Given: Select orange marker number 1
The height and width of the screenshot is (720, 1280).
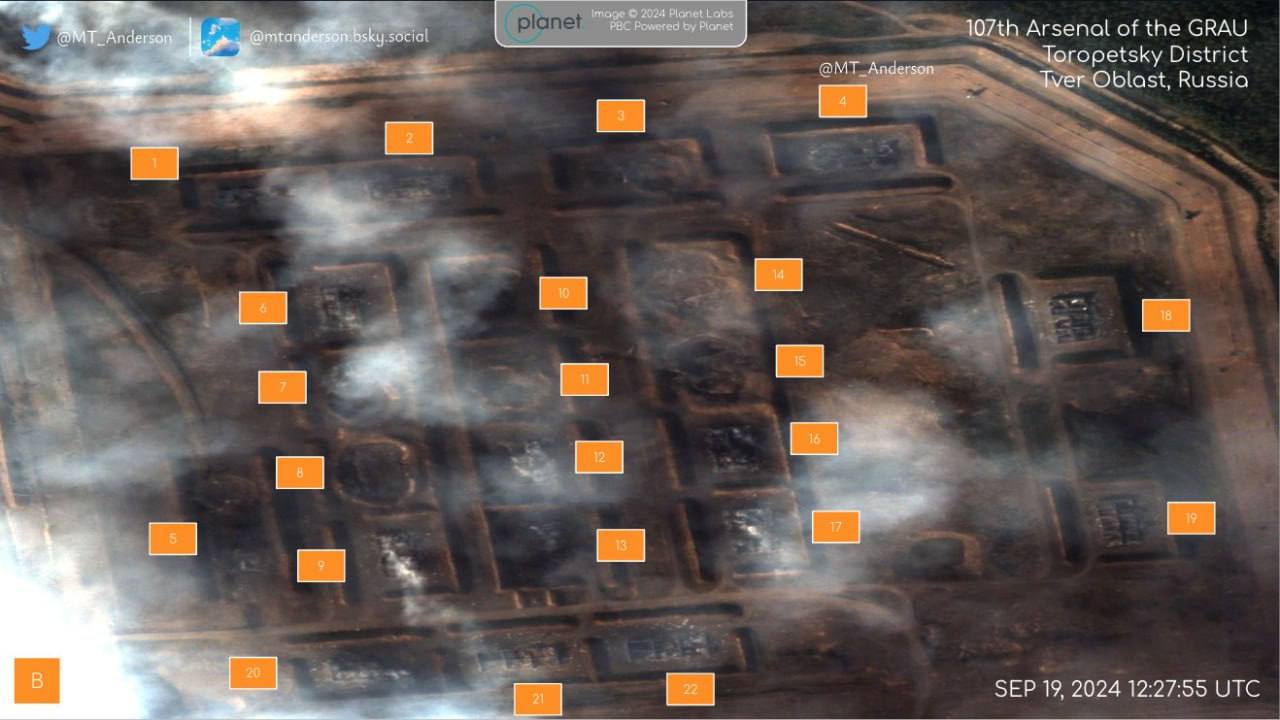Looking at the screenshot, I should tap(154, 163).
